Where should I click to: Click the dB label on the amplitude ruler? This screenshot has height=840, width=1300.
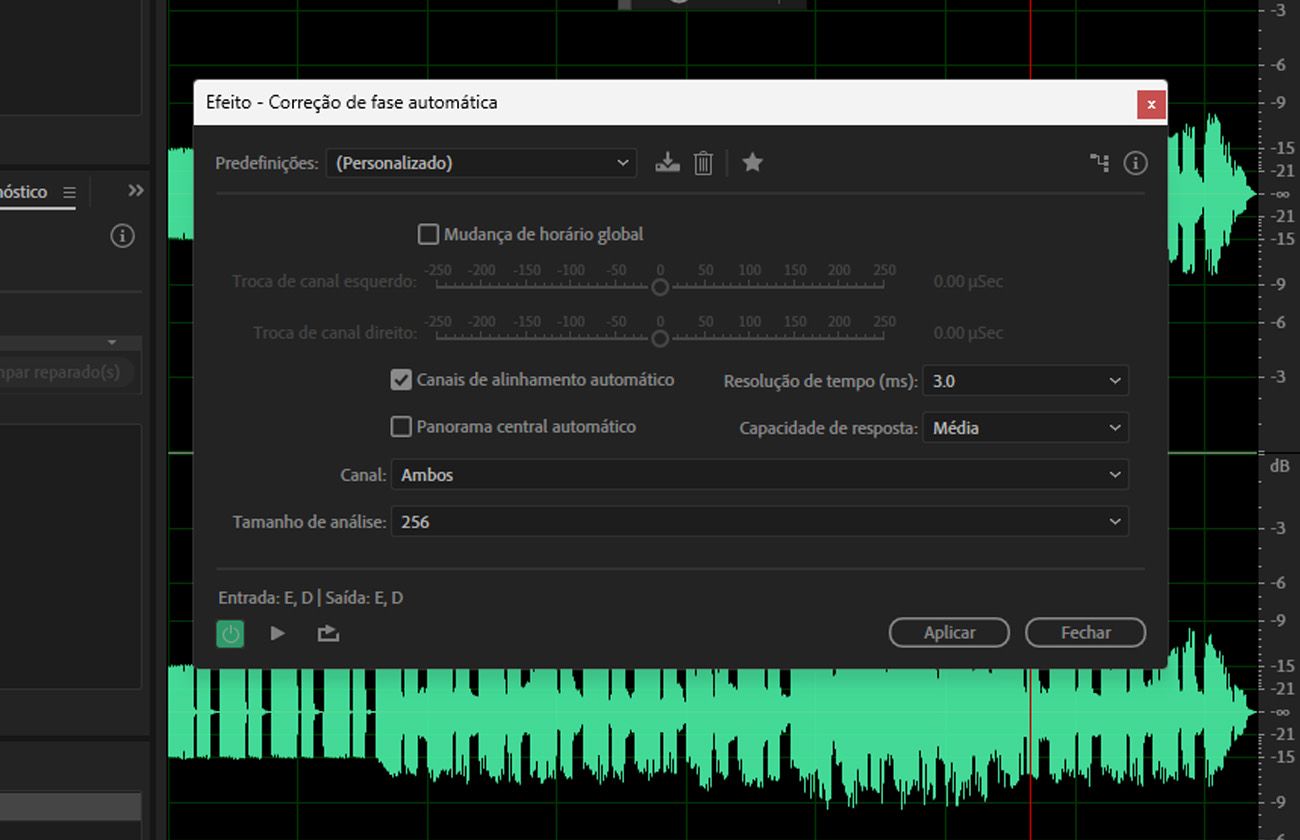[x=1279, y=466]
